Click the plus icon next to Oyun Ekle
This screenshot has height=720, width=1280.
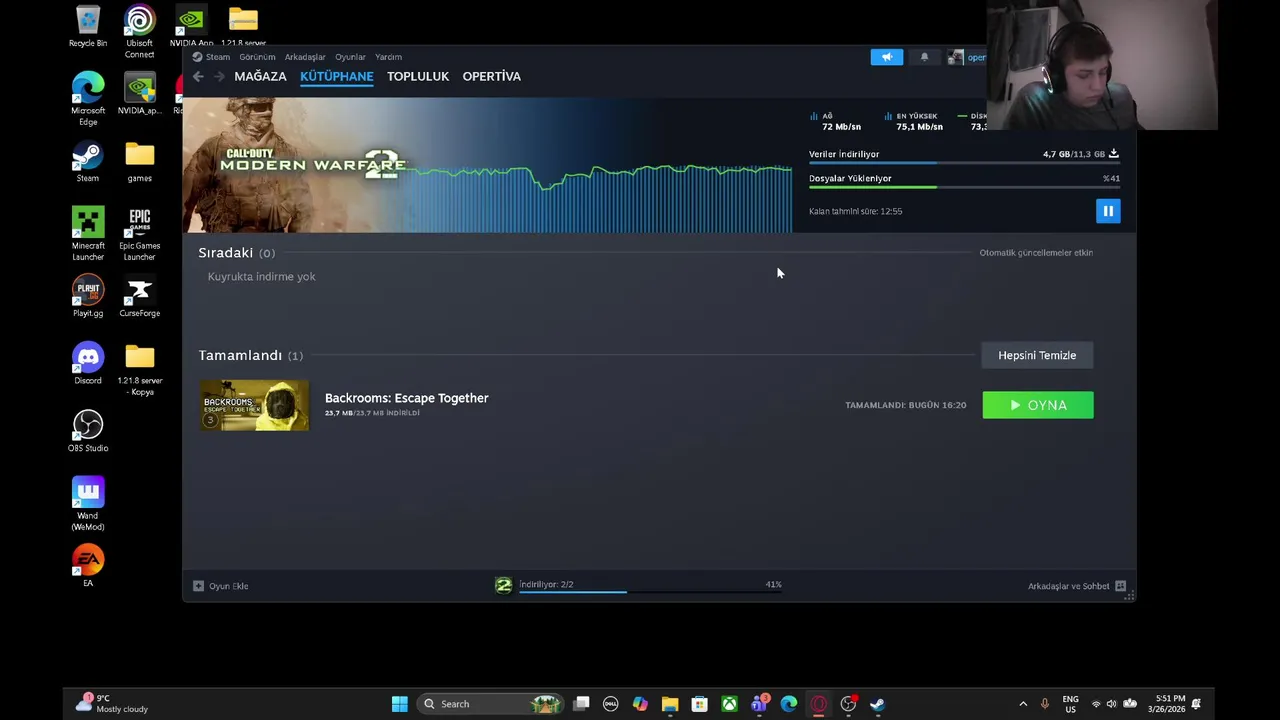click(198, 586)
